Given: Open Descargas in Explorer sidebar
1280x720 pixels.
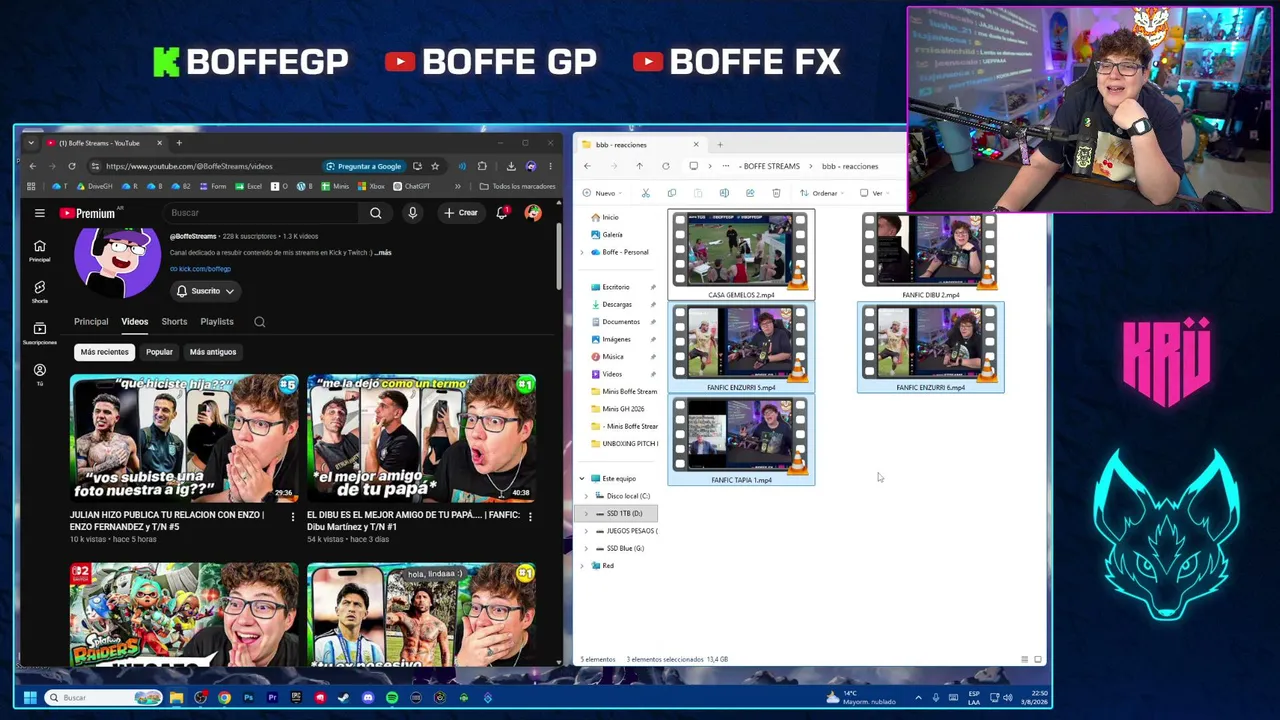Looking at the screenshot, I should pyautogui.click(x=617, y=304).
